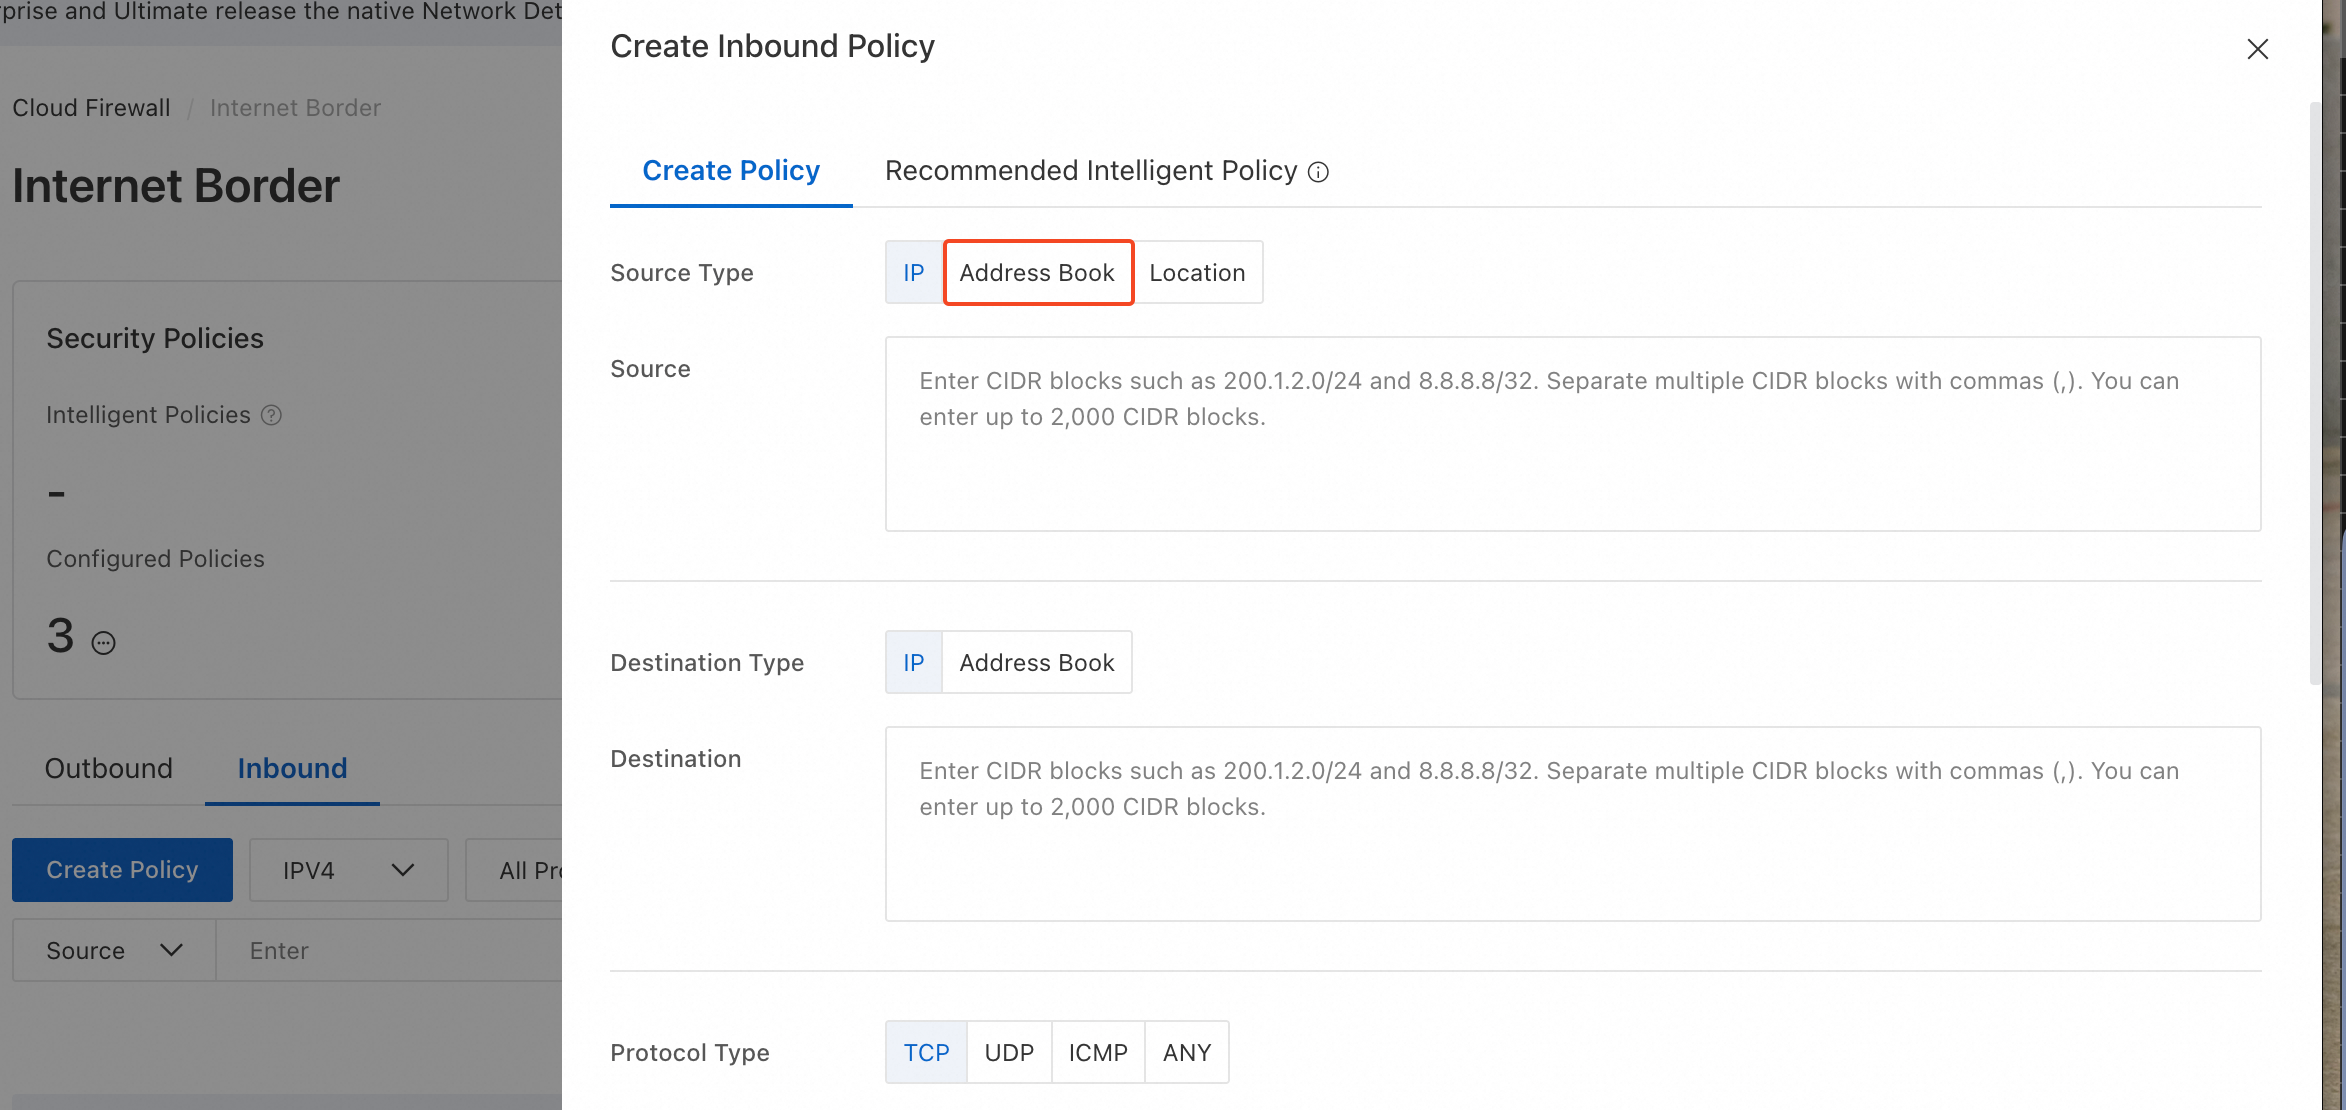Image resolution: width=2346 pixels, height=1110 pixels.
Task: Open Cloud Firewall breadcrumb link
Action: 91,108
